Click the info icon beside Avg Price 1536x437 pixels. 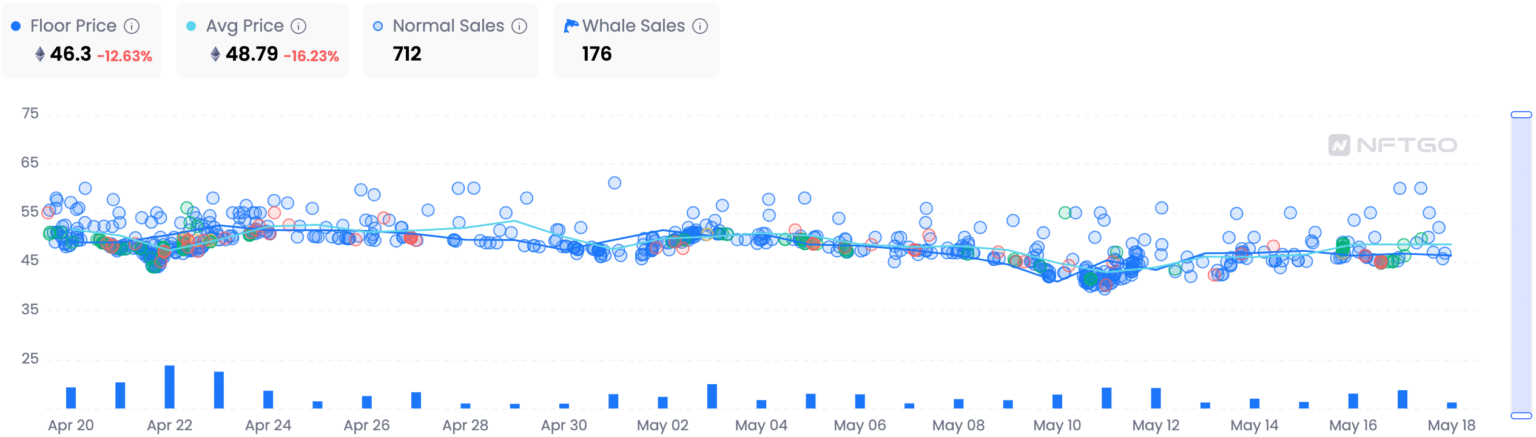298,26
